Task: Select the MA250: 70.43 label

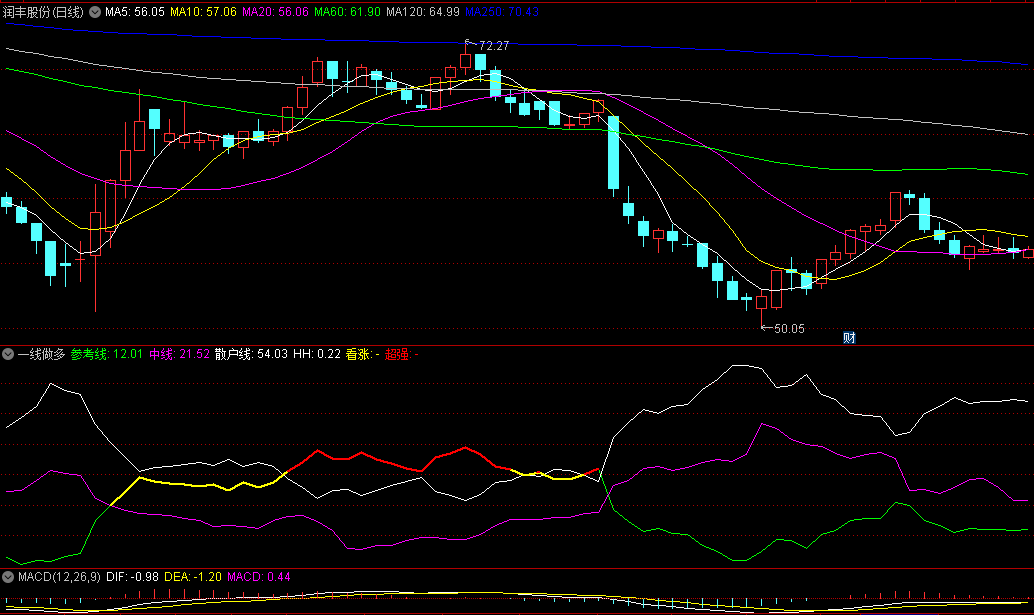Action: point(502,12)
